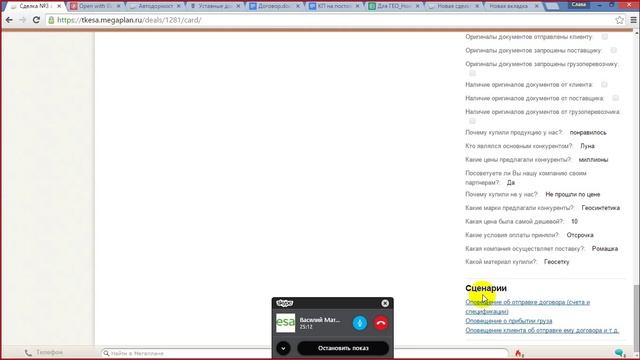Toggle Наличие оригиналов документов от грузоперевозчика checkbox
Screen dimensions: 640x360
(x=472, y=121)
